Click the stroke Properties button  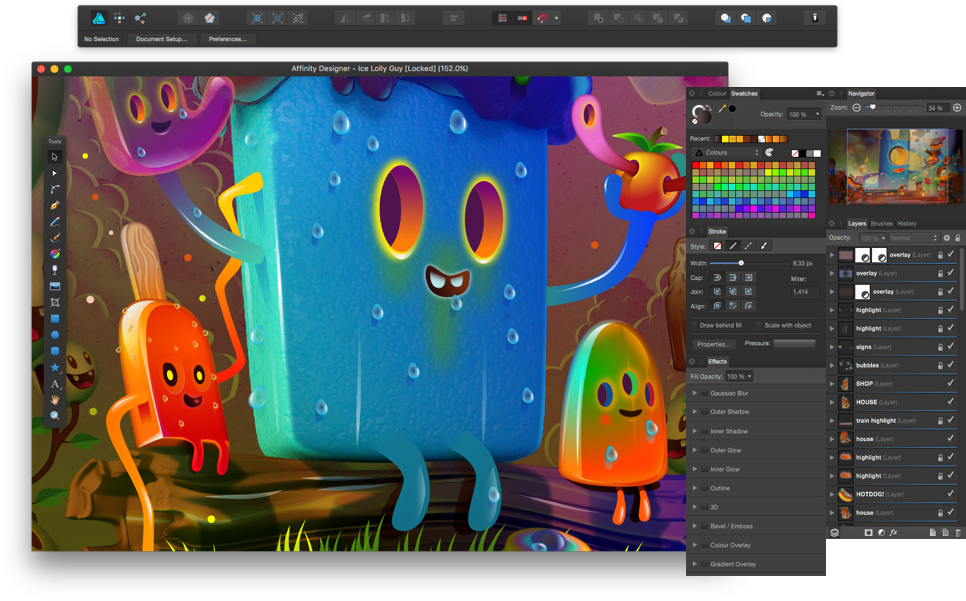(713, 344)
